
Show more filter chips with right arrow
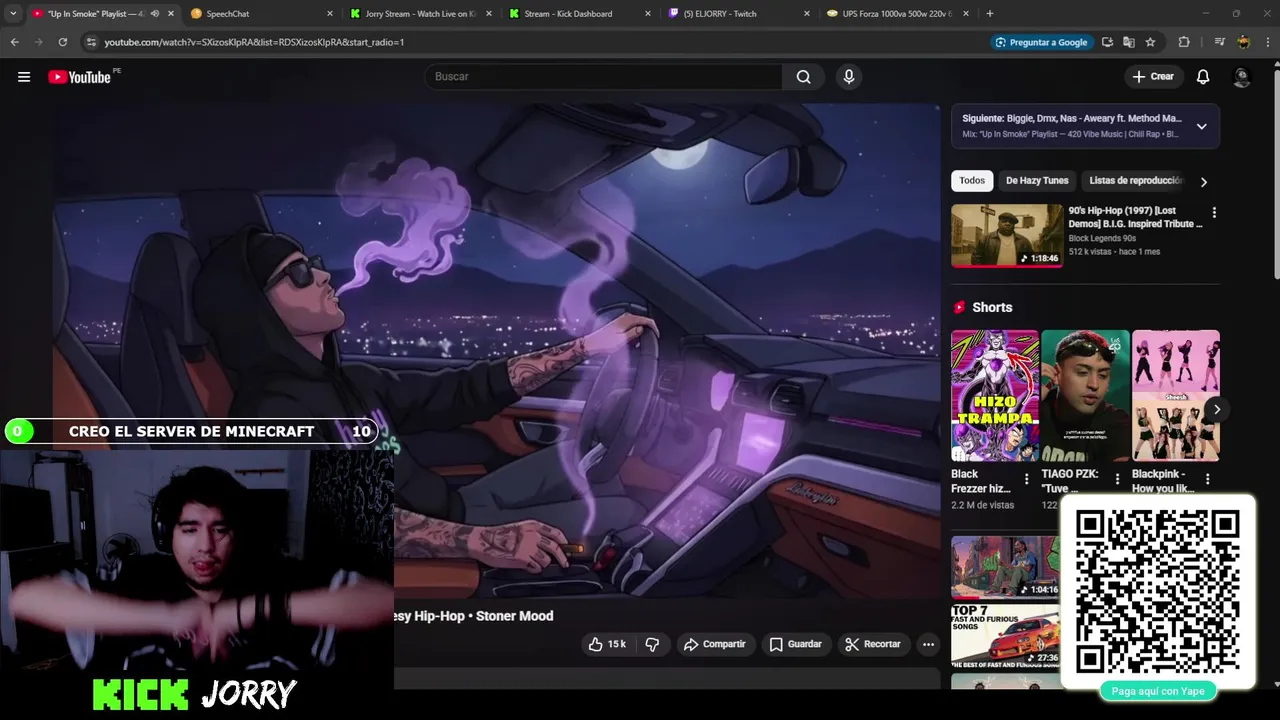point(1203,182)
